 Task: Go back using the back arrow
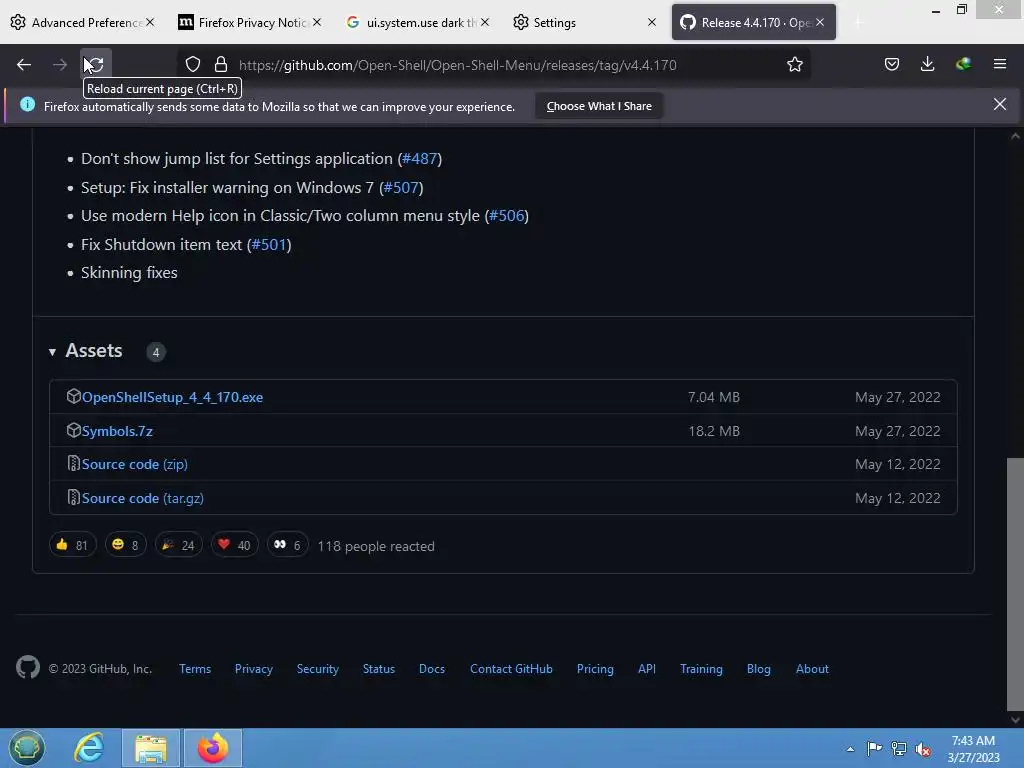(x=24, y=65)
